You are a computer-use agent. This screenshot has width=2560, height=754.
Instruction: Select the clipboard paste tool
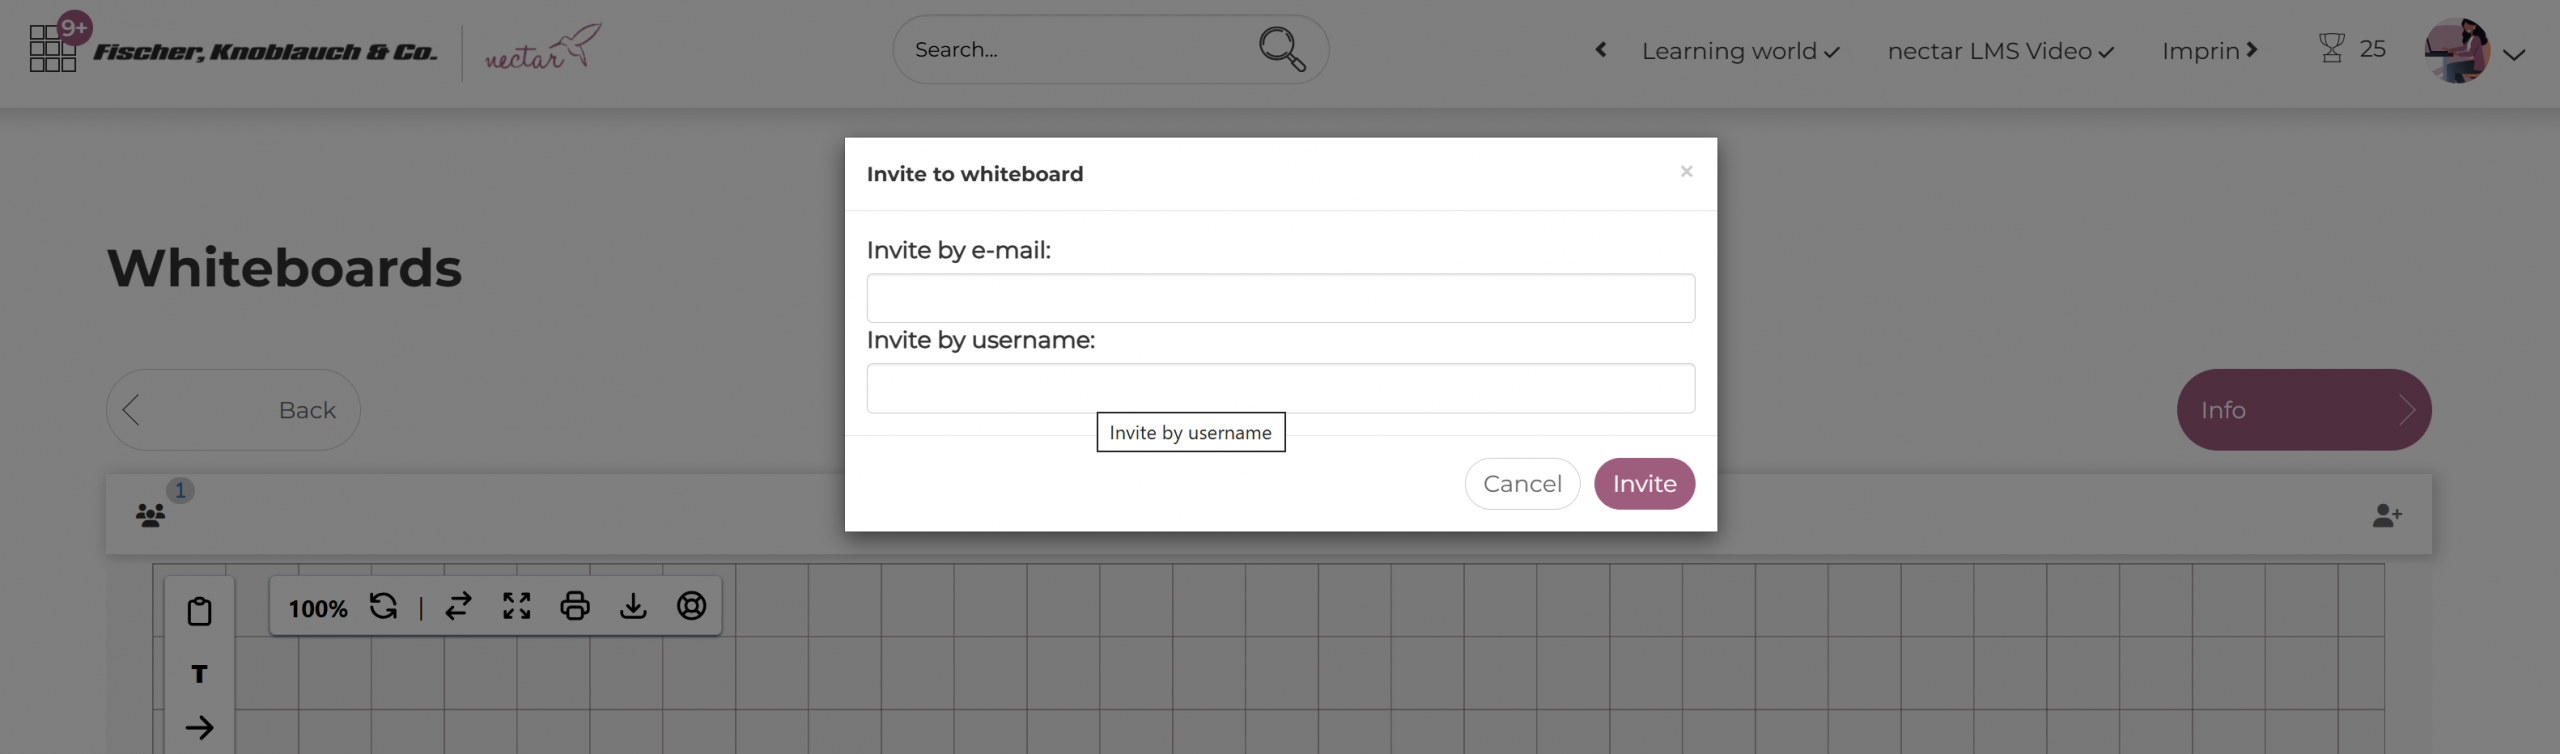(x=200, y=610)
